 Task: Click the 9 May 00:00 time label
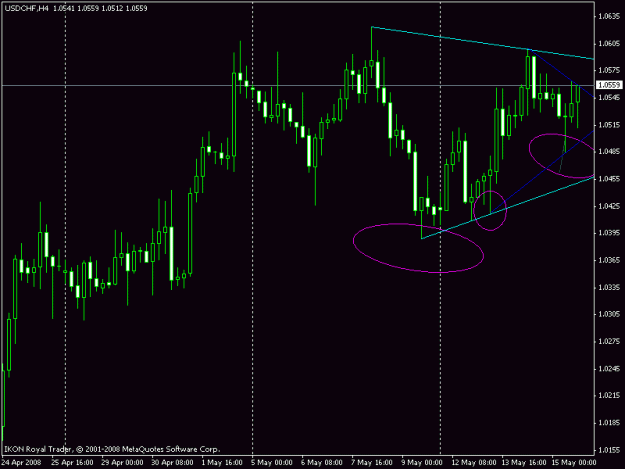(x=422, y=463)
